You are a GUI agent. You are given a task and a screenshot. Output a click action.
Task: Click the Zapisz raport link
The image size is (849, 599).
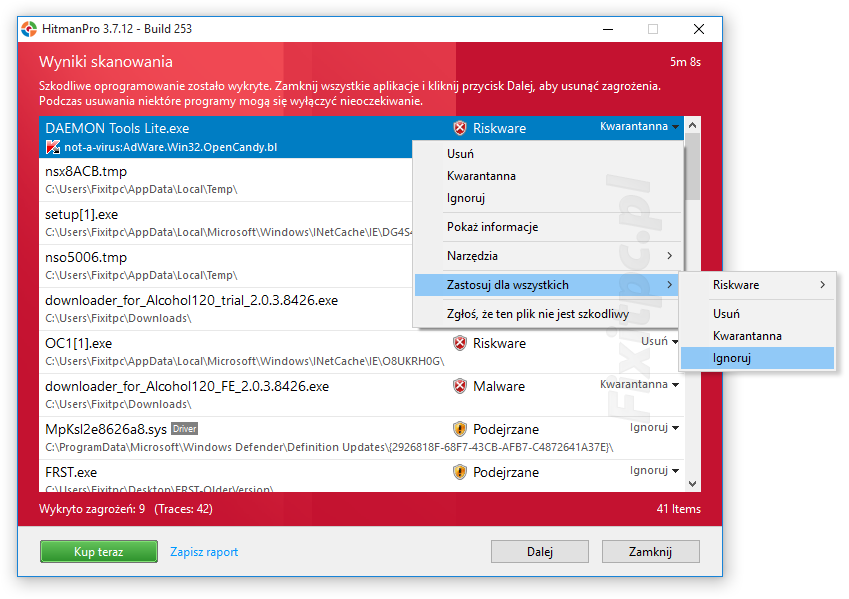click(x=204, y=552)
